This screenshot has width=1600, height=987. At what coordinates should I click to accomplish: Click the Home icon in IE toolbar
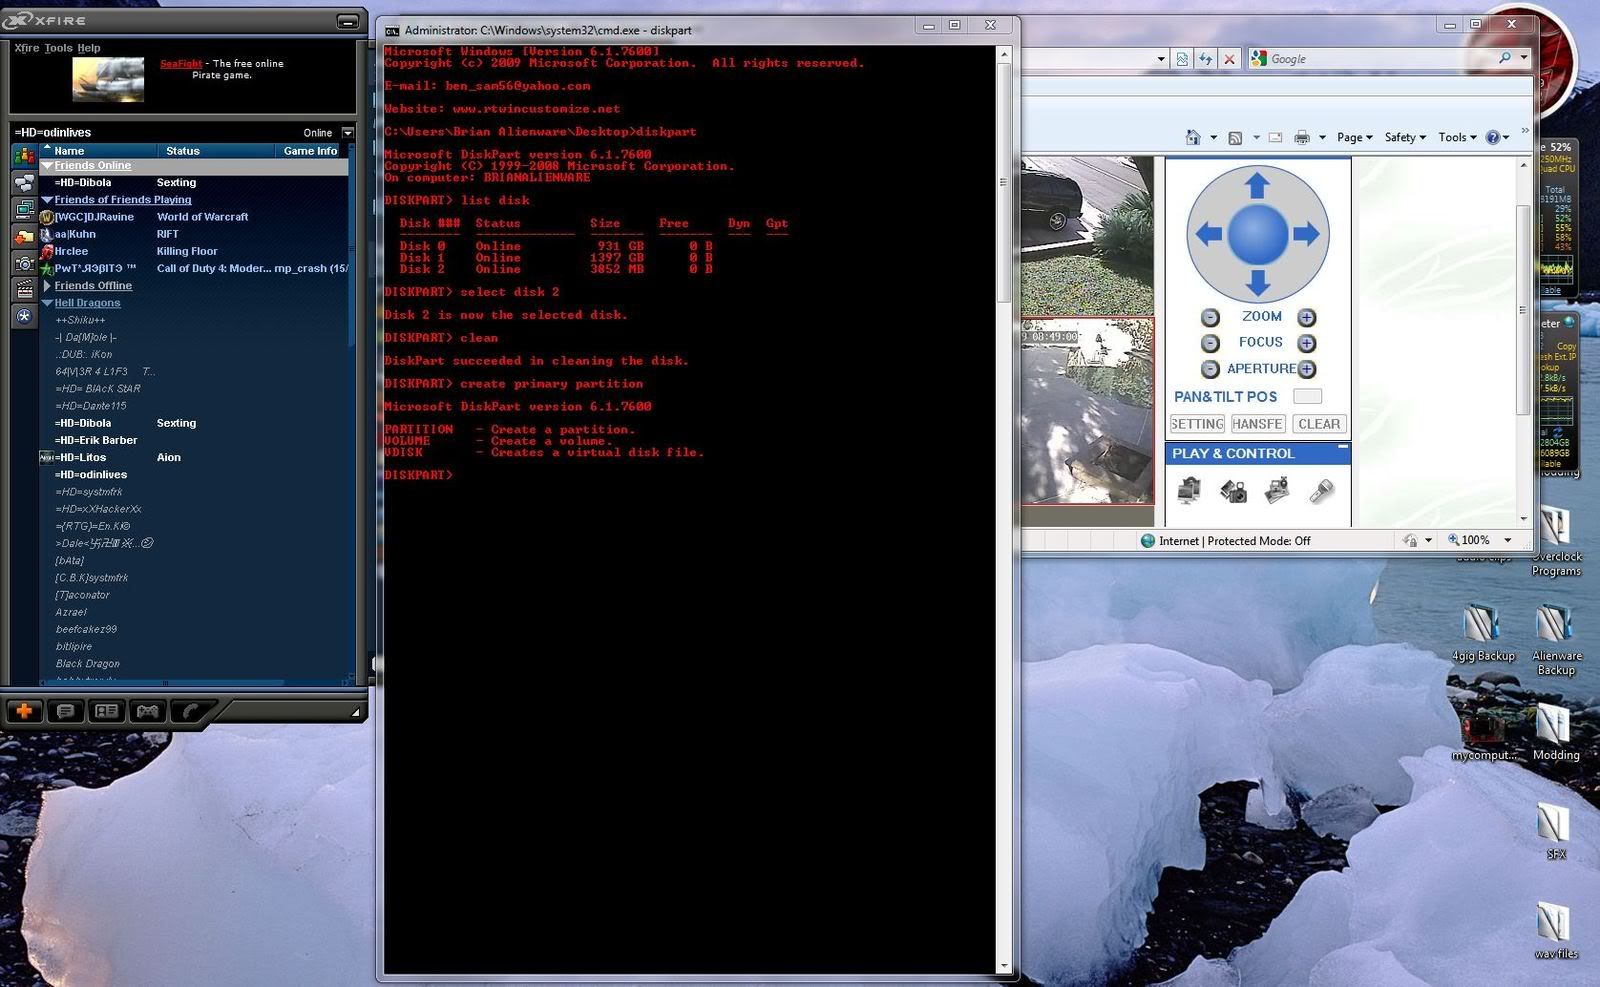point(1192,137)
